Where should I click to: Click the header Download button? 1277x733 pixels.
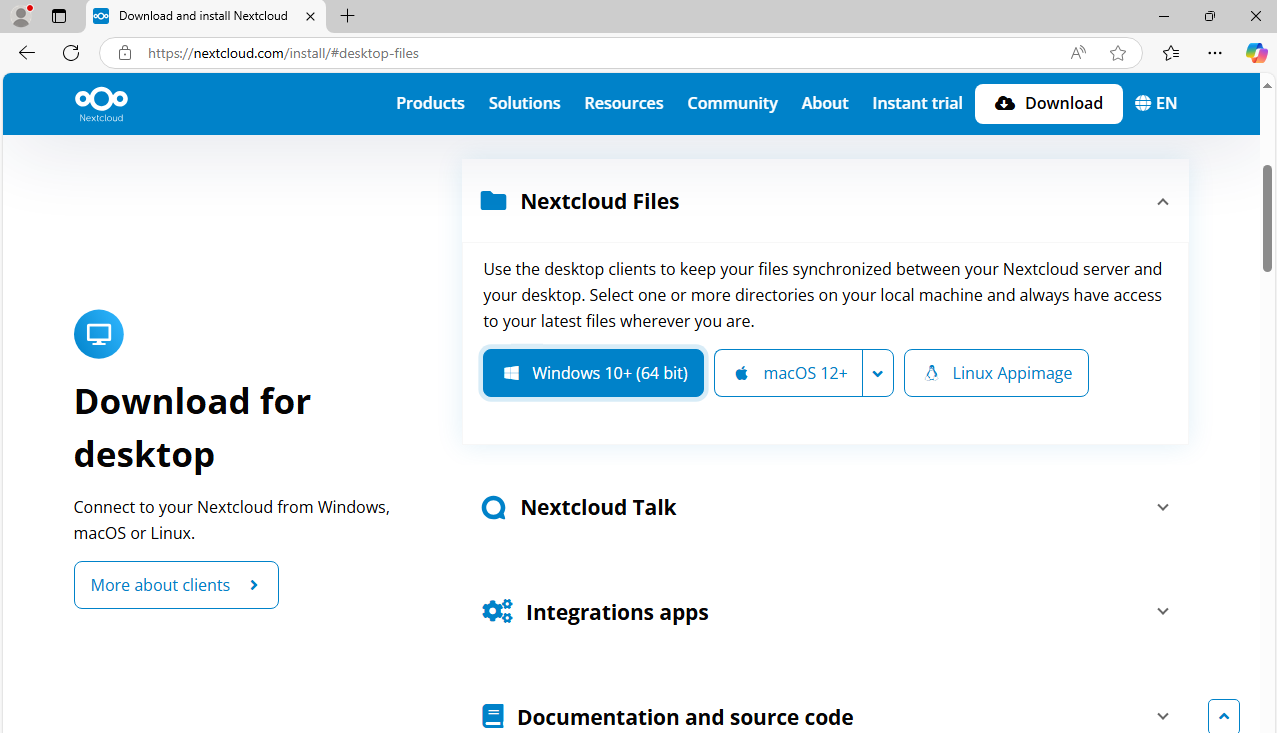coord(1049,103)
